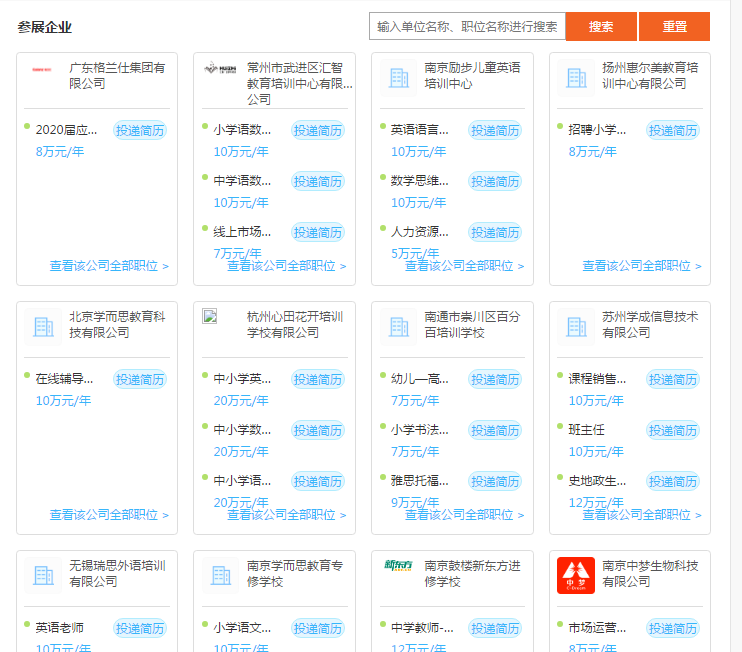Image resolution: width=742 pixels, height=652 pixels.
Task: Click the 南京中梦生物科技 red logo
Action: point(576,575)
